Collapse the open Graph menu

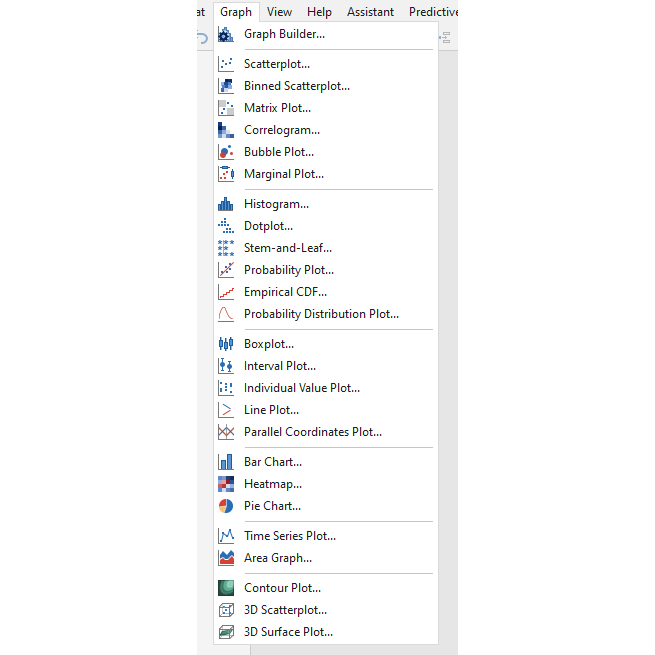coord(237,12)
